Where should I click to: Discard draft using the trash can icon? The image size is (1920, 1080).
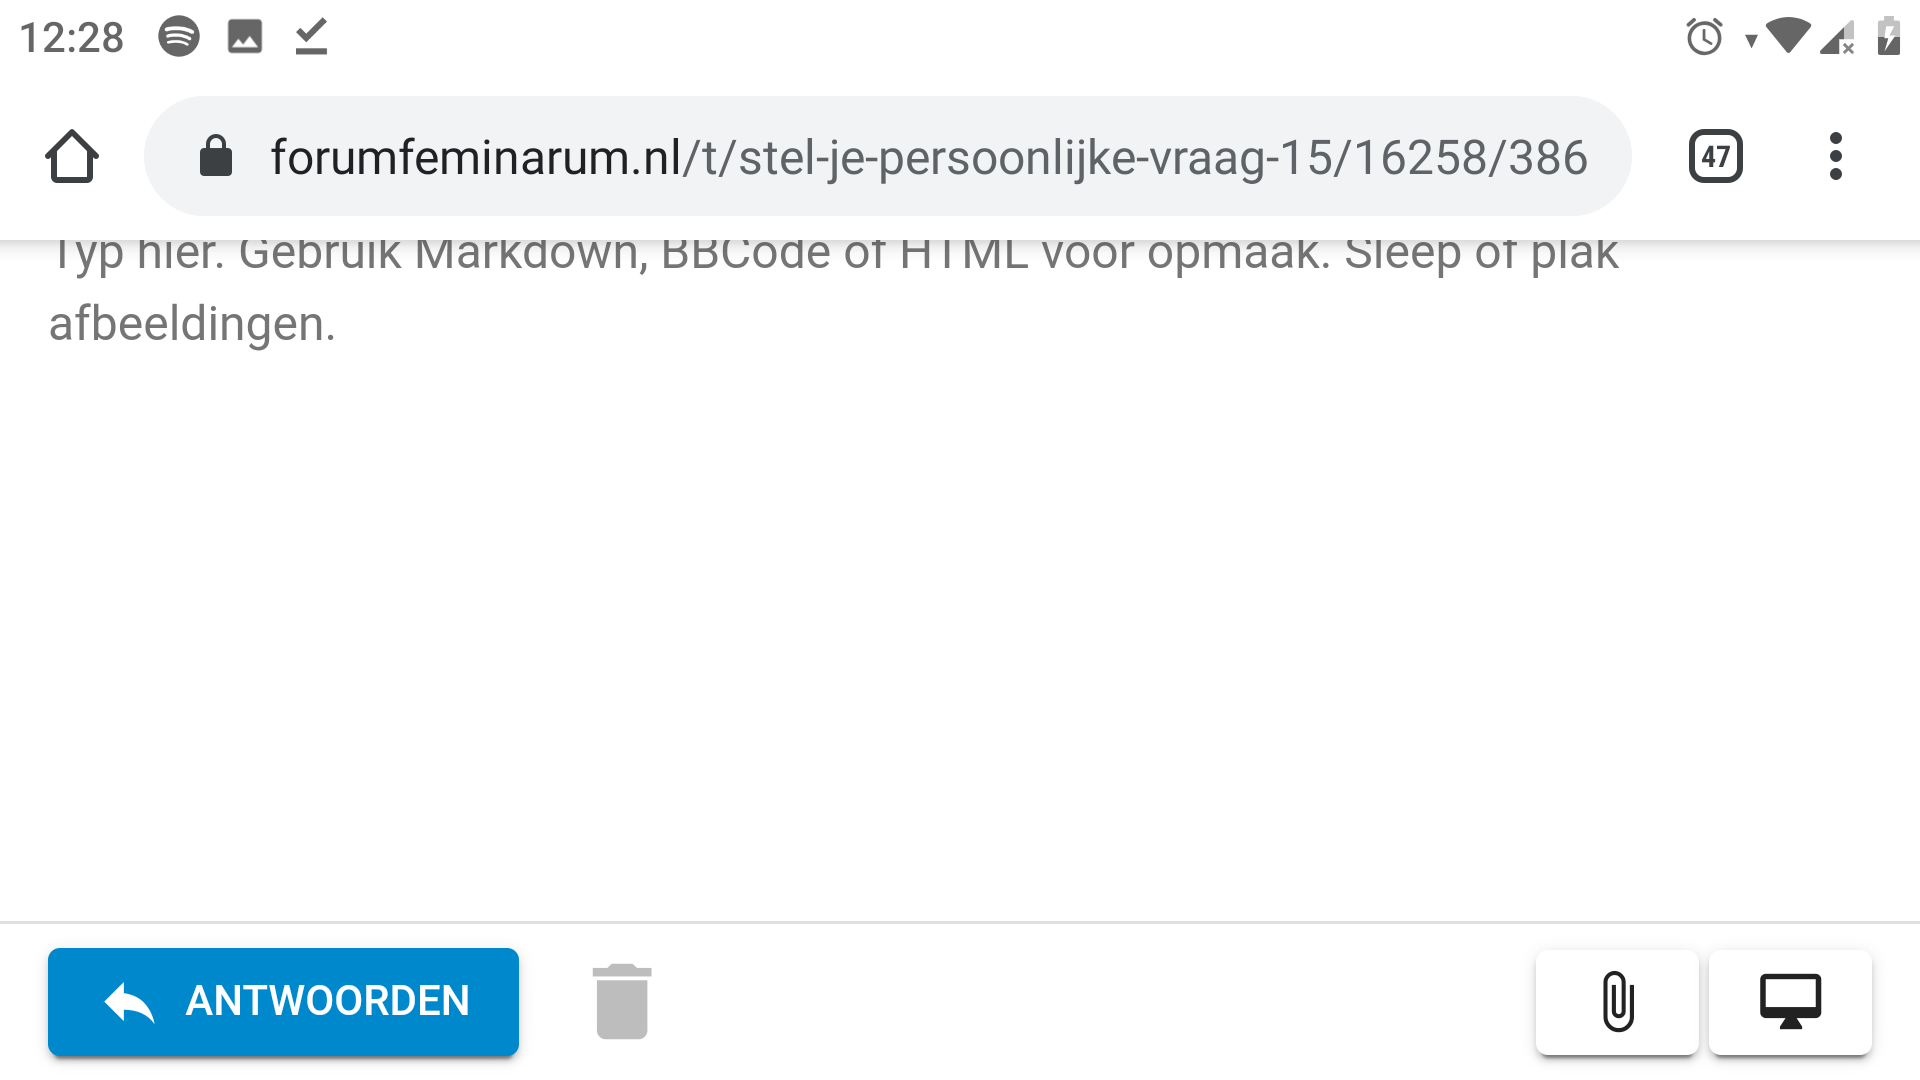[622, 1001]
